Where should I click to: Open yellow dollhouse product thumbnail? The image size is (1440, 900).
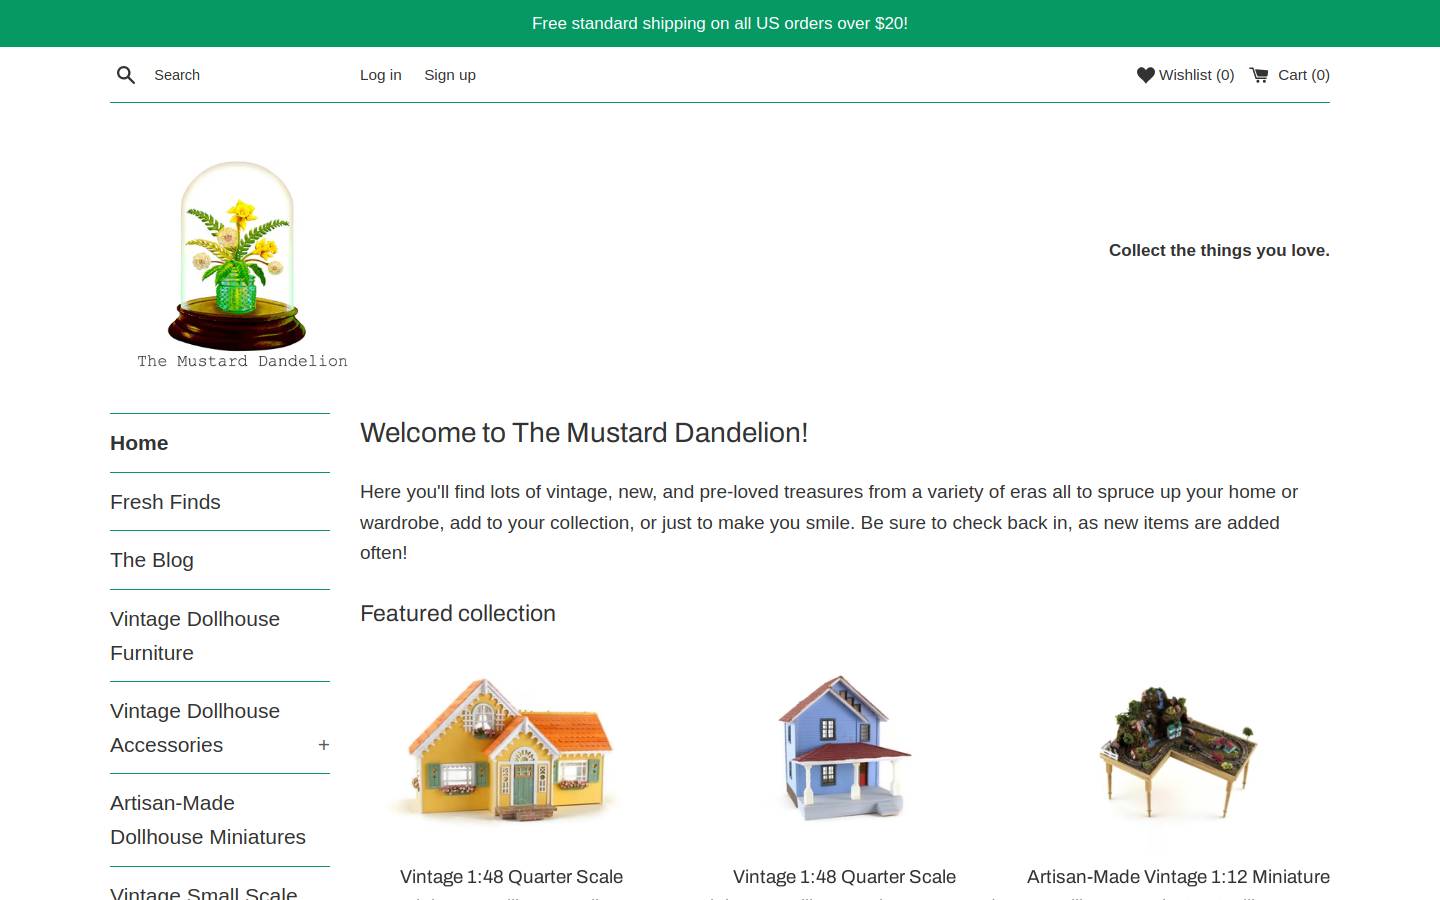(511, 749)
